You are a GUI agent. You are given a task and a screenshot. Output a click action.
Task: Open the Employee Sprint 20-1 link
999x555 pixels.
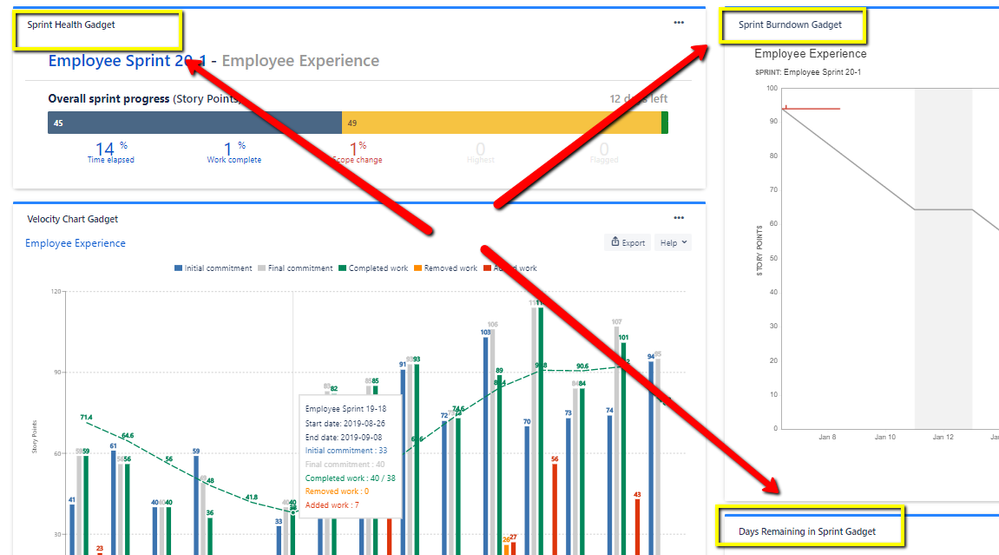127,61
